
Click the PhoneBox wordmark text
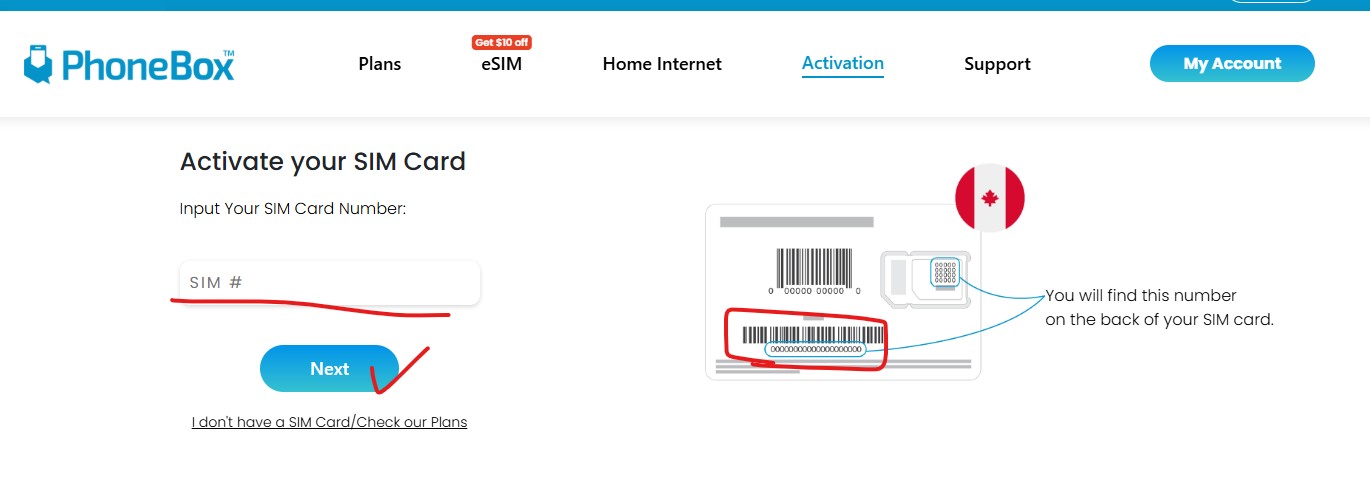click(x=148, y=65)
